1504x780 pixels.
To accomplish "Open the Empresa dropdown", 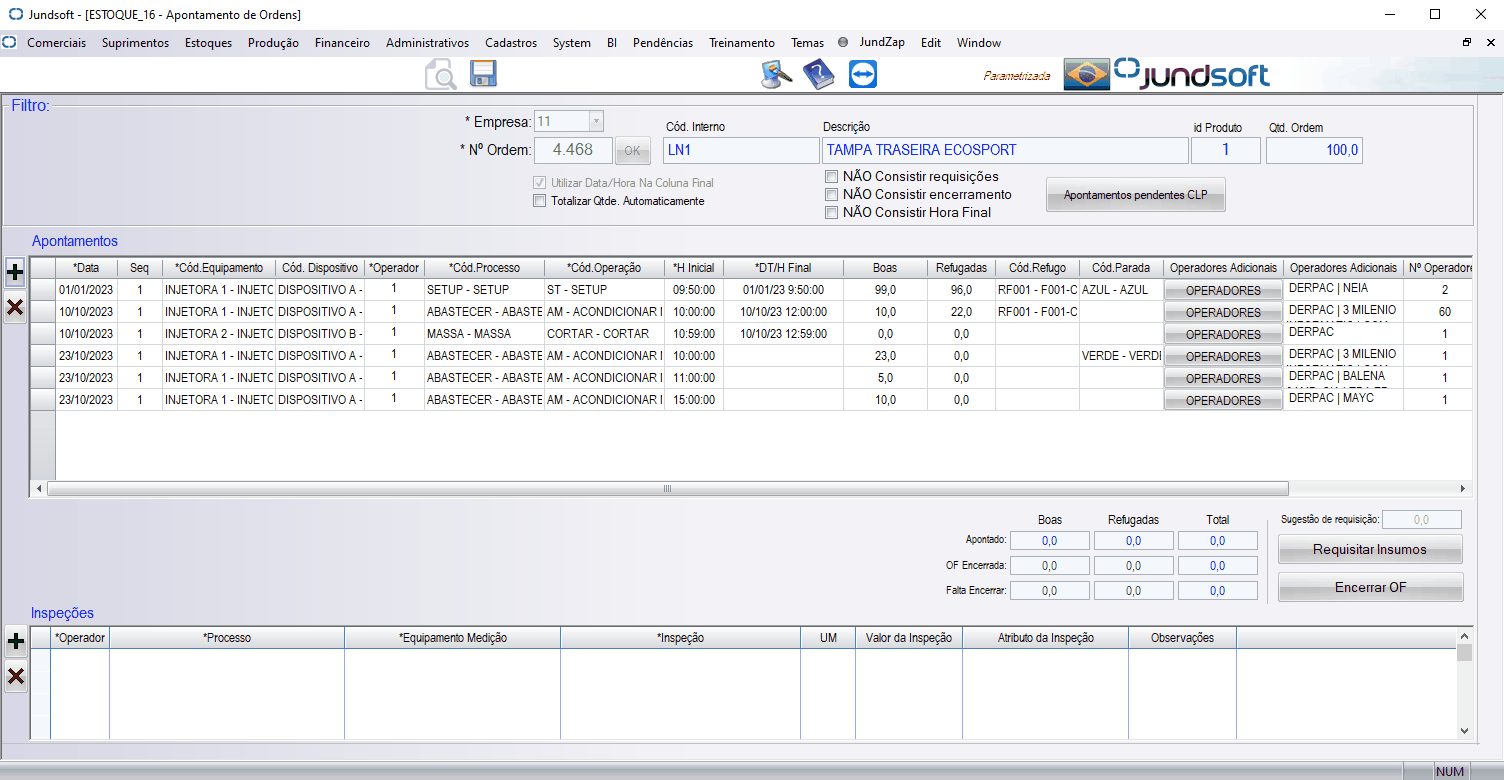I will tap(596, 121).
